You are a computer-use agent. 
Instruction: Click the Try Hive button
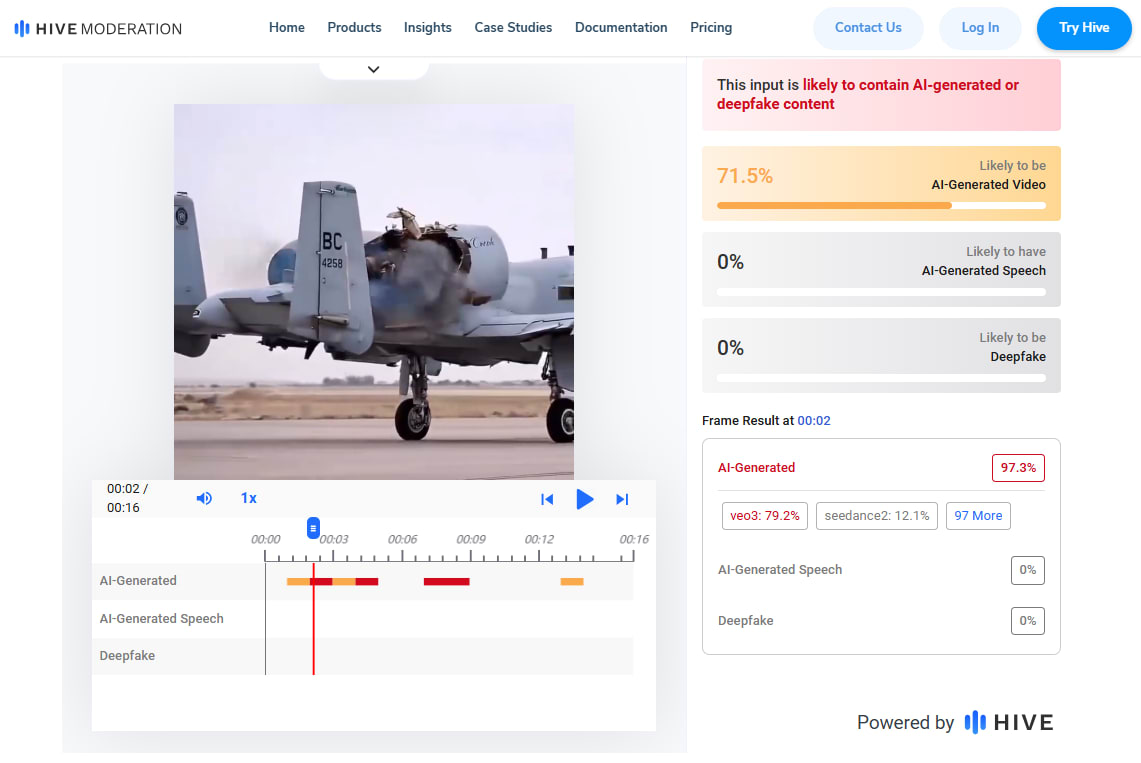[1084, 28]
